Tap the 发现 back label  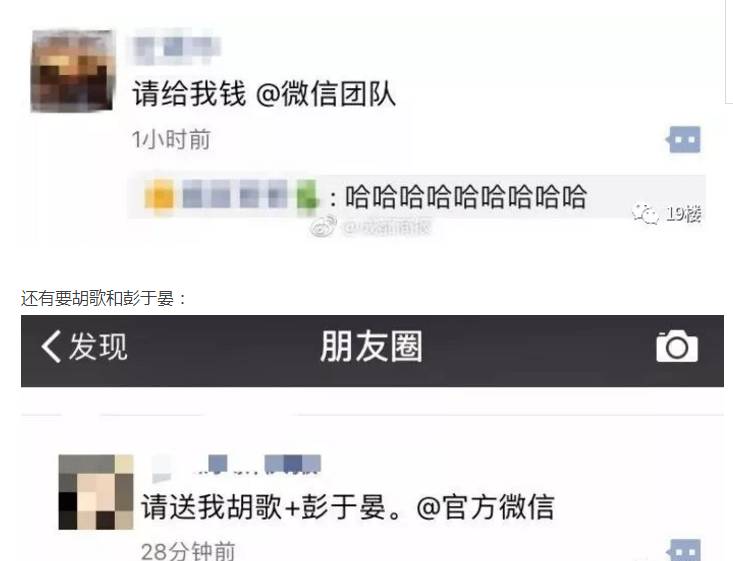[98, 346]
